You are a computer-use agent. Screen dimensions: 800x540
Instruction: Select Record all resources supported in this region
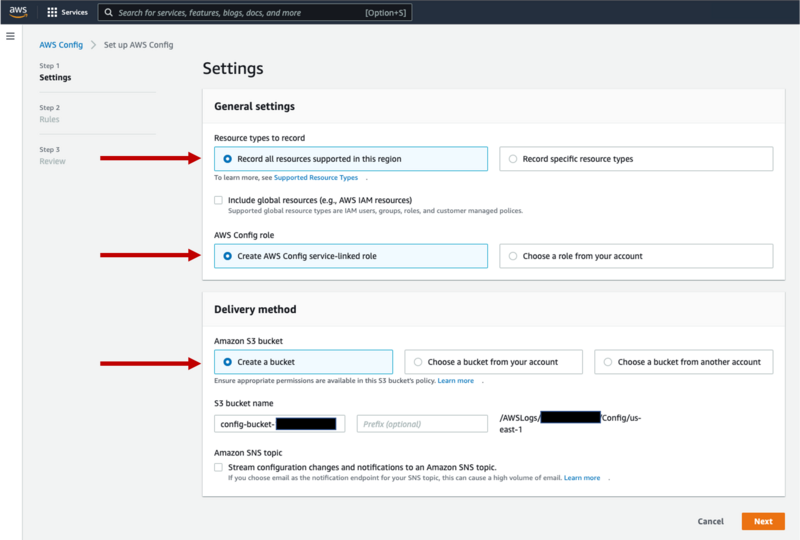(351, 159)
